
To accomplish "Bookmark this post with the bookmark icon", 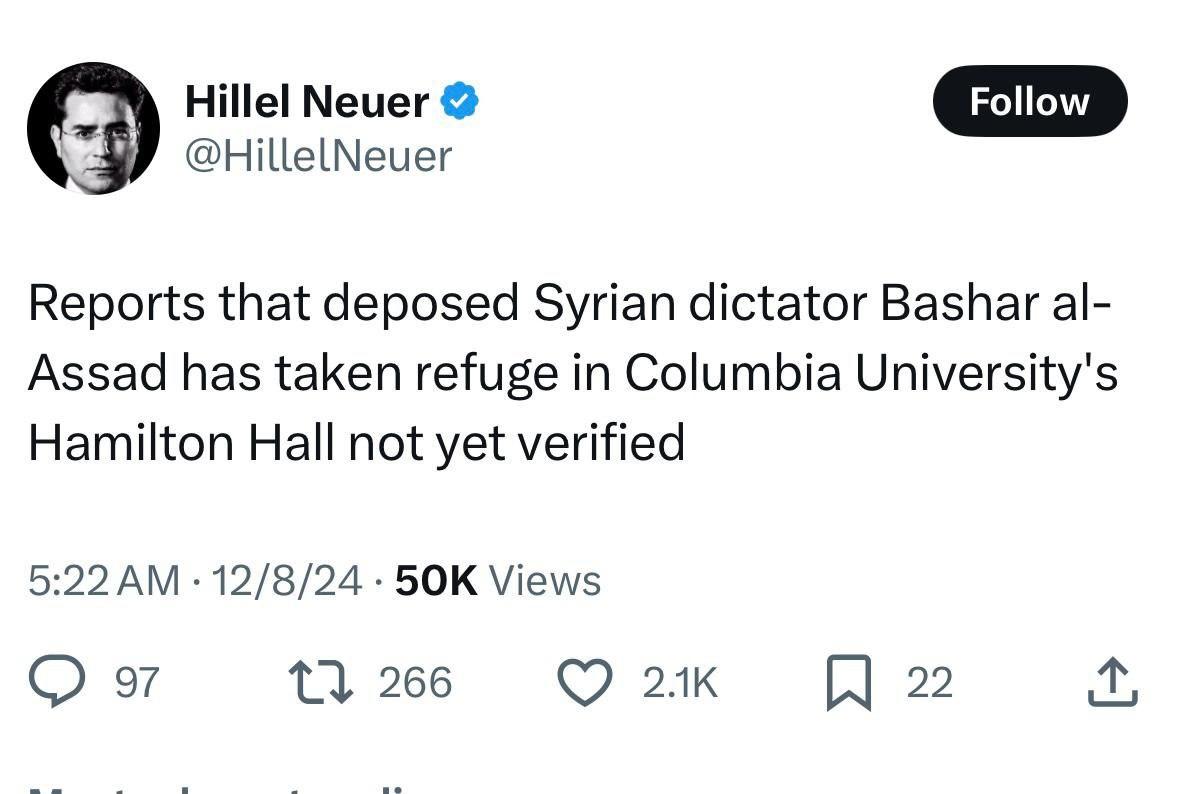I will click(x=849, y=684).
